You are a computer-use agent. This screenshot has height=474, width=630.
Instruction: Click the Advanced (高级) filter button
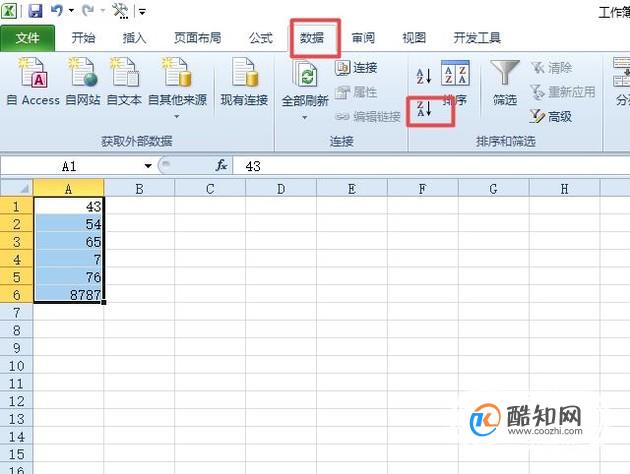(x=550, y=116)
